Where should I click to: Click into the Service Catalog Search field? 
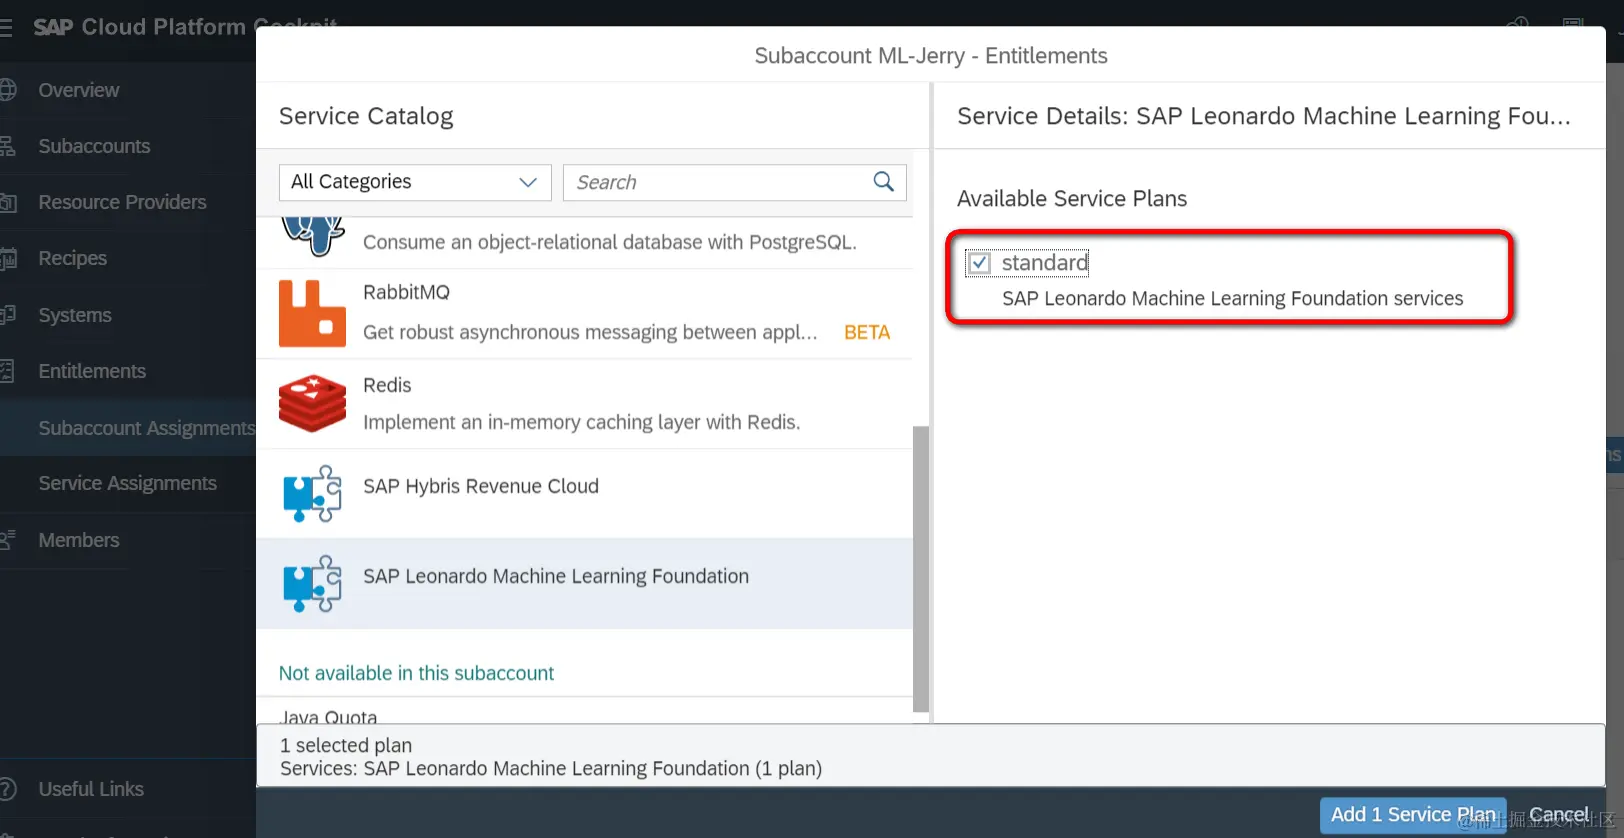tap(718, 182)
